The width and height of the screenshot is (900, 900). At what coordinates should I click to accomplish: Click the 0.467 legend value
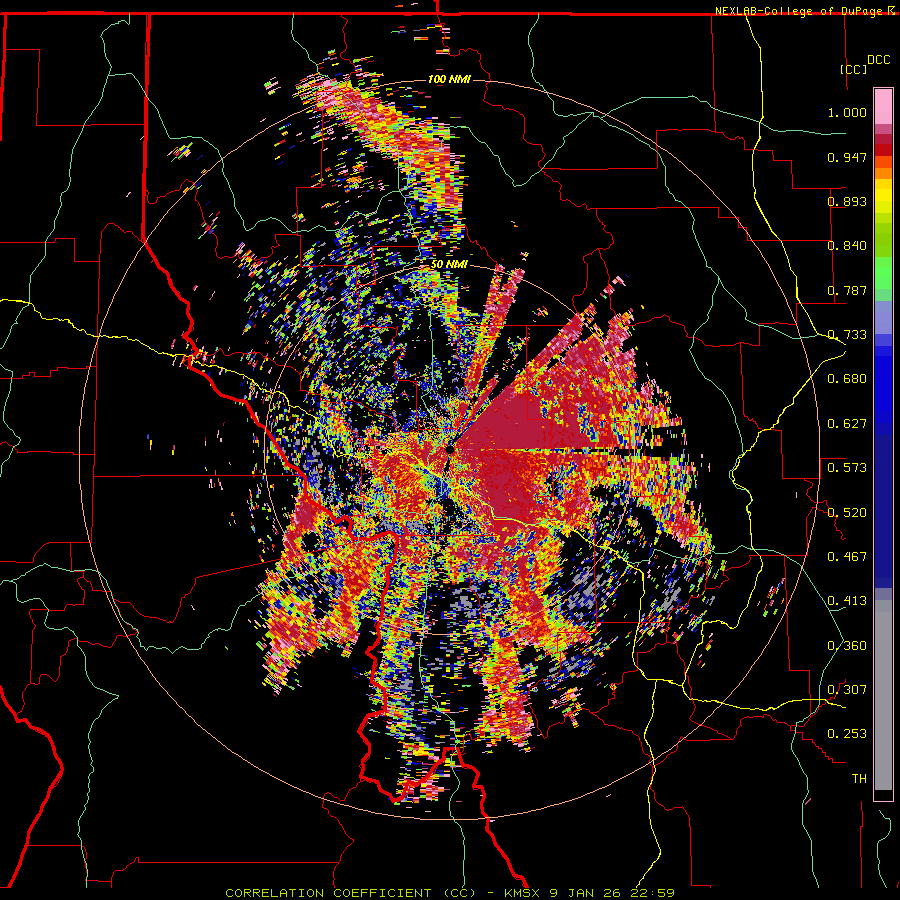point(847,556)
